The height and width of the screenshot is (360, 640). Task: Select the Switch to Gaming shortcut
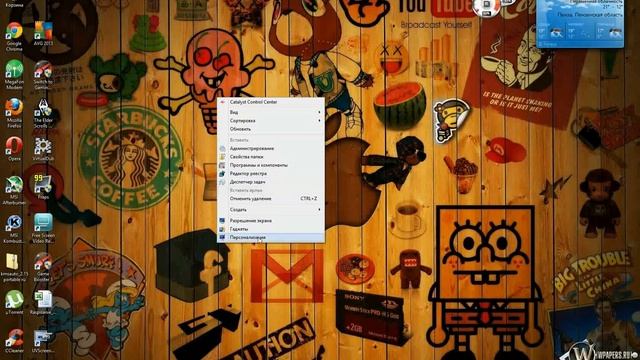click(43, 75)
